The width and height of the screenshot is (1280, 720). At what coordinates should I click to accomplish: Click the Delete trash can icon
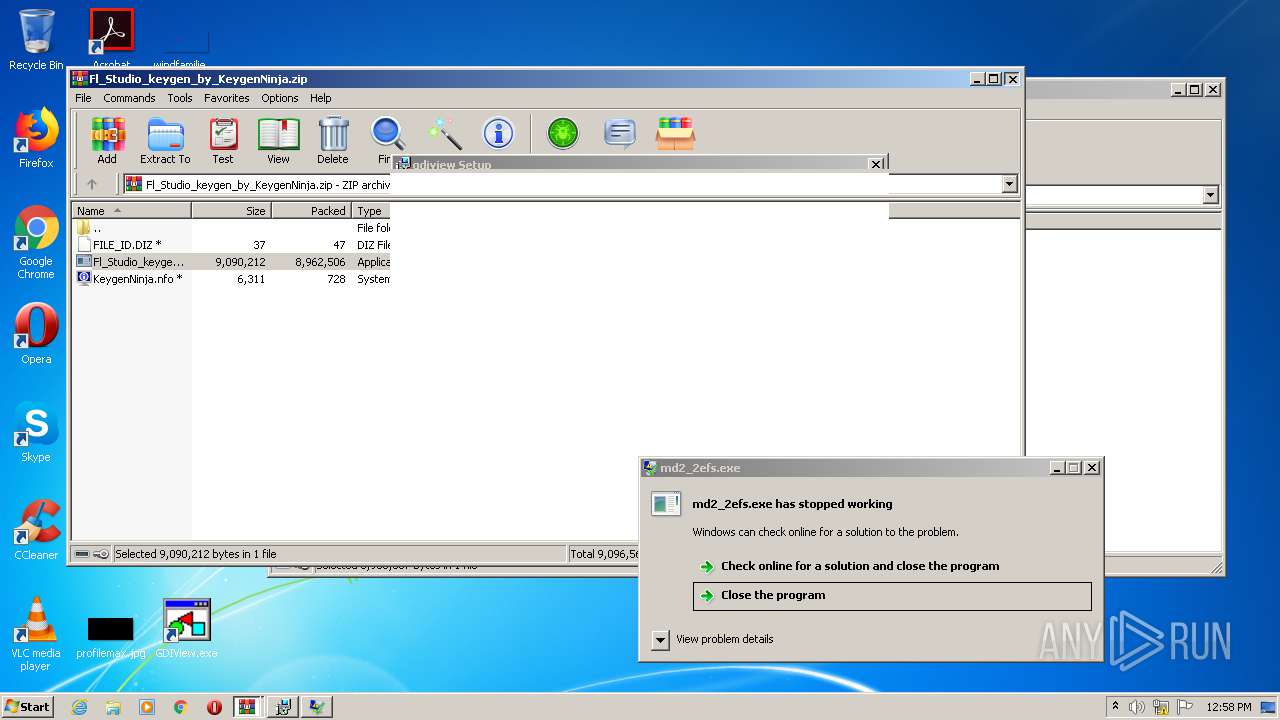click(x=333, y=141)
